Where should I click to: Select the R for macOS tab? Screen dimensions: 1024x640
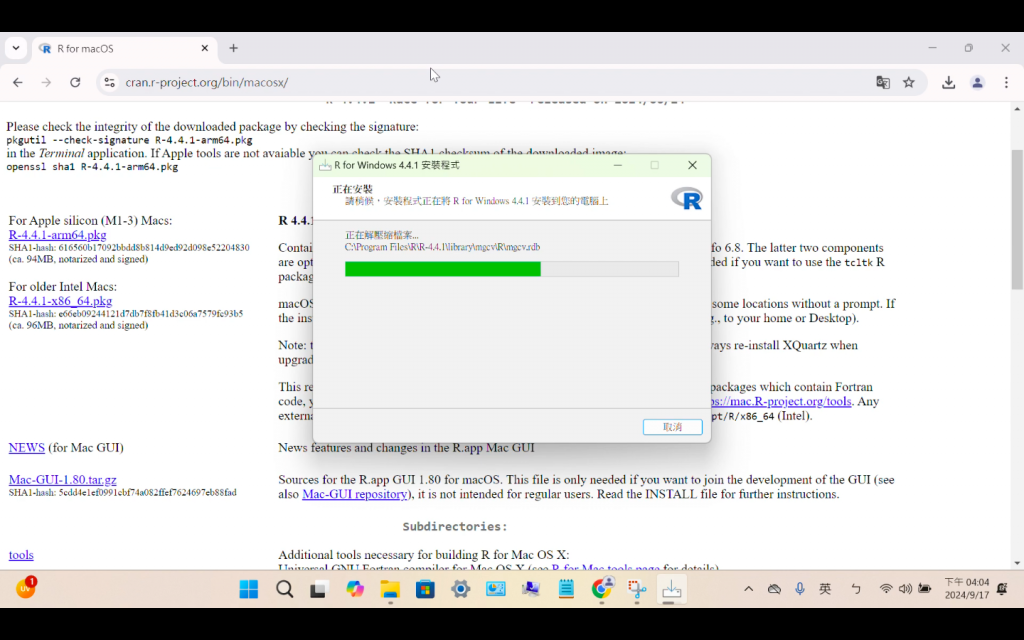point(124,48)
